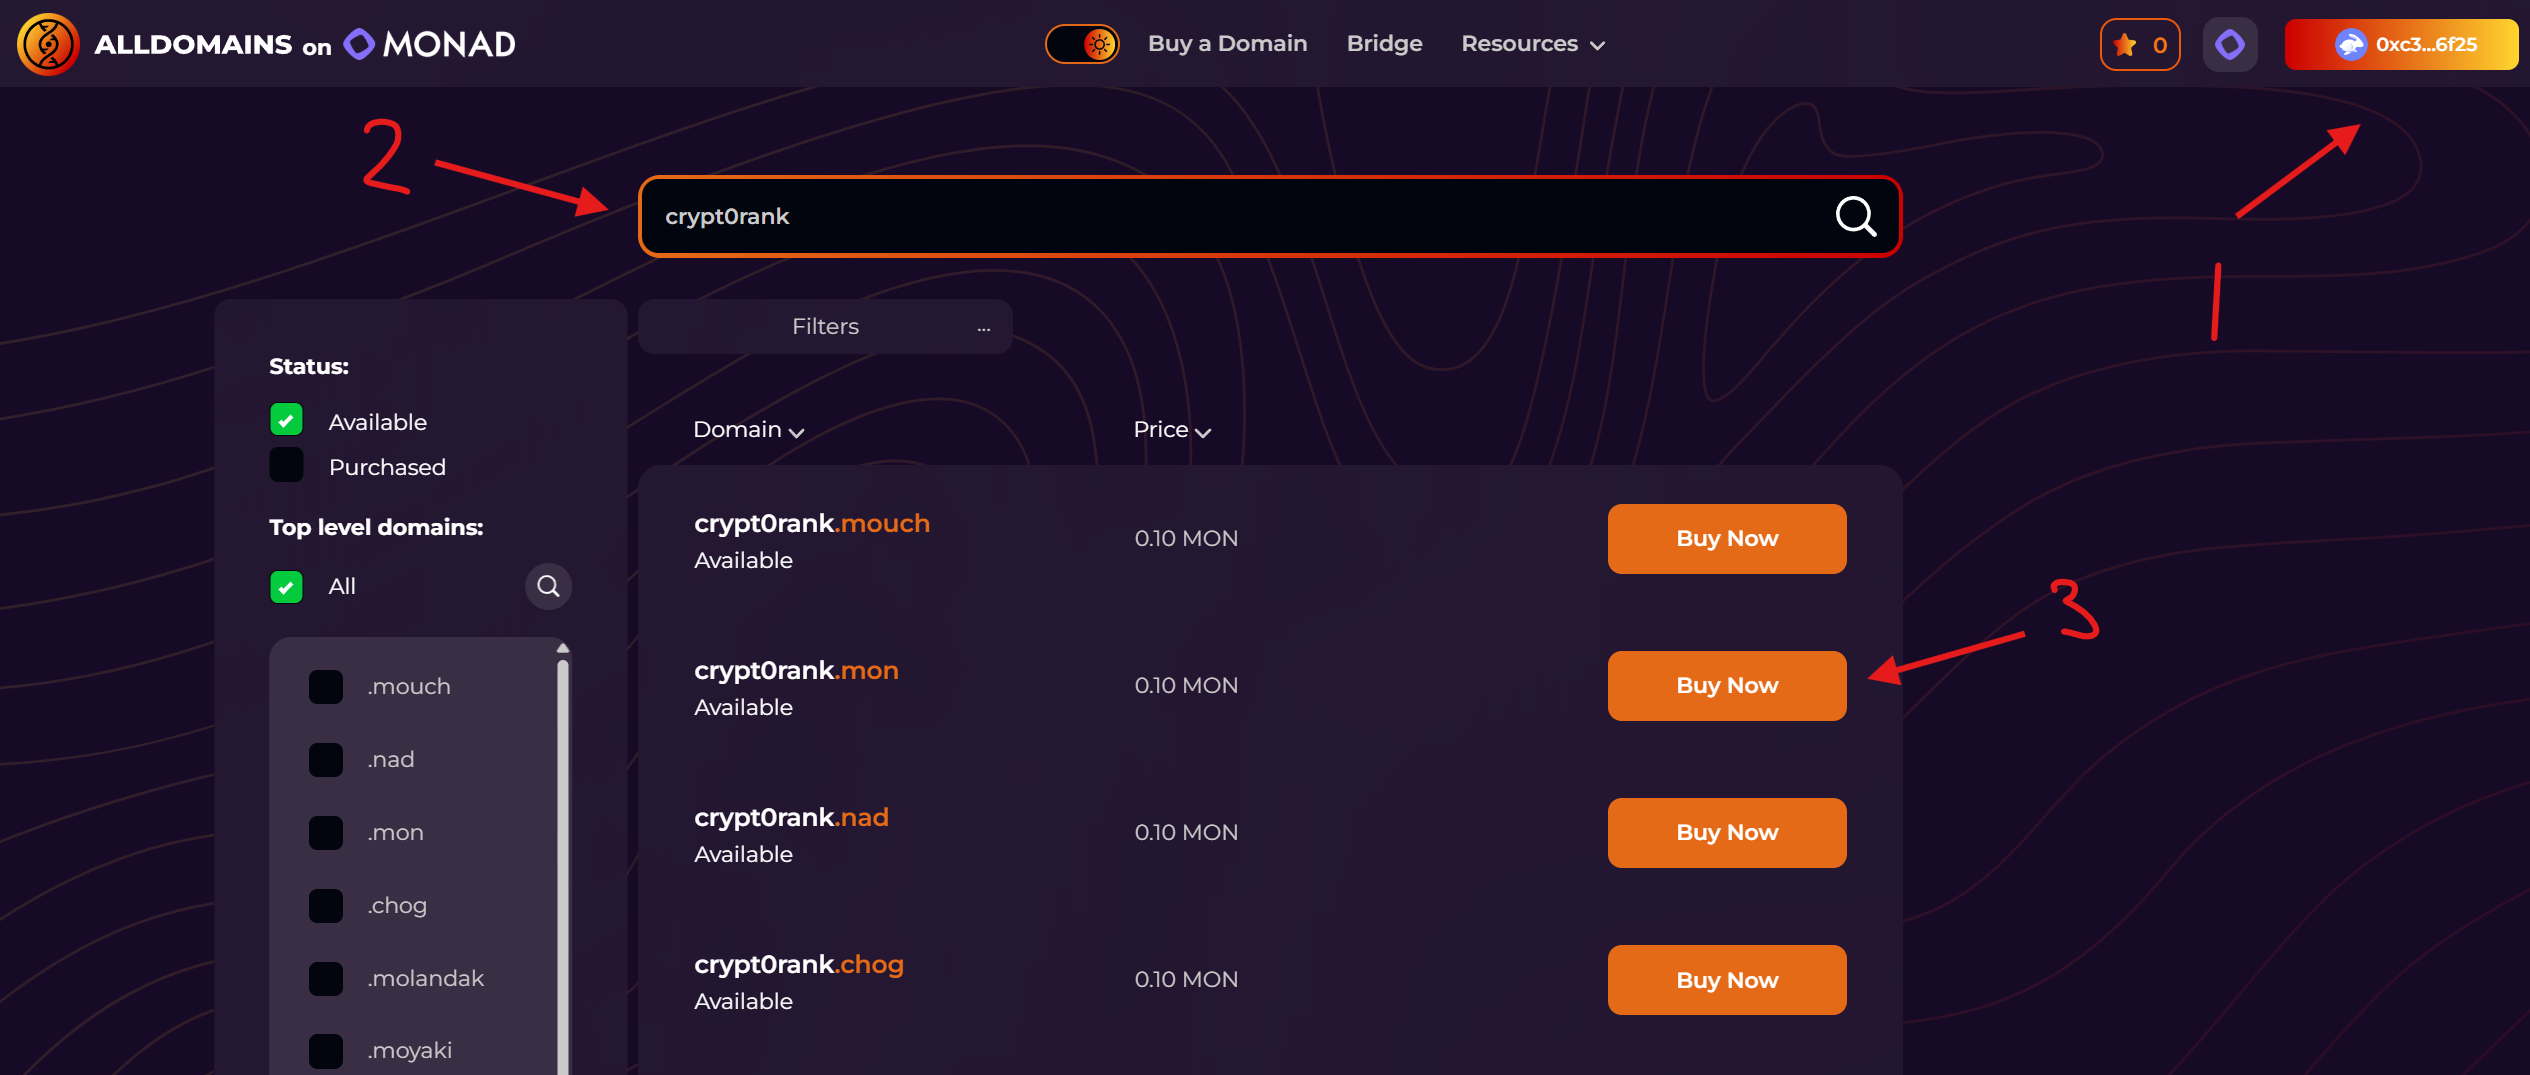
Task: Check the .nad domain checkbox
Action: pos(326,760)
